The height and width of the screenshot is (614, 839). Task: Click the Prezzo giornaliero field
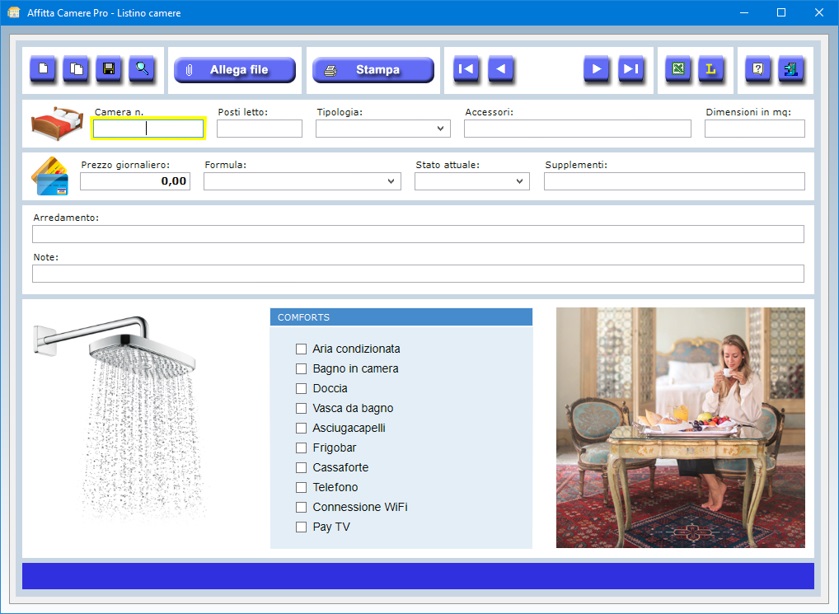coord(135,181)
